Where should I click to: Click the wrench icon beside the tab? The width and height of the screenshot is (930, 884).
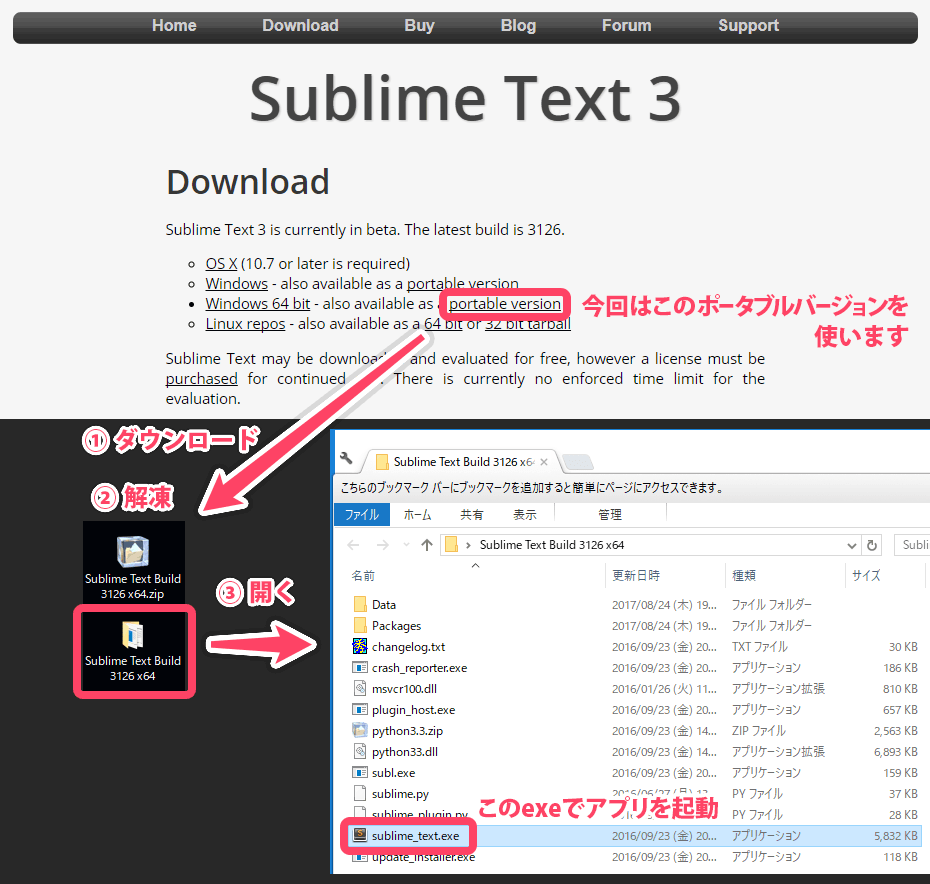coord(346,458)
